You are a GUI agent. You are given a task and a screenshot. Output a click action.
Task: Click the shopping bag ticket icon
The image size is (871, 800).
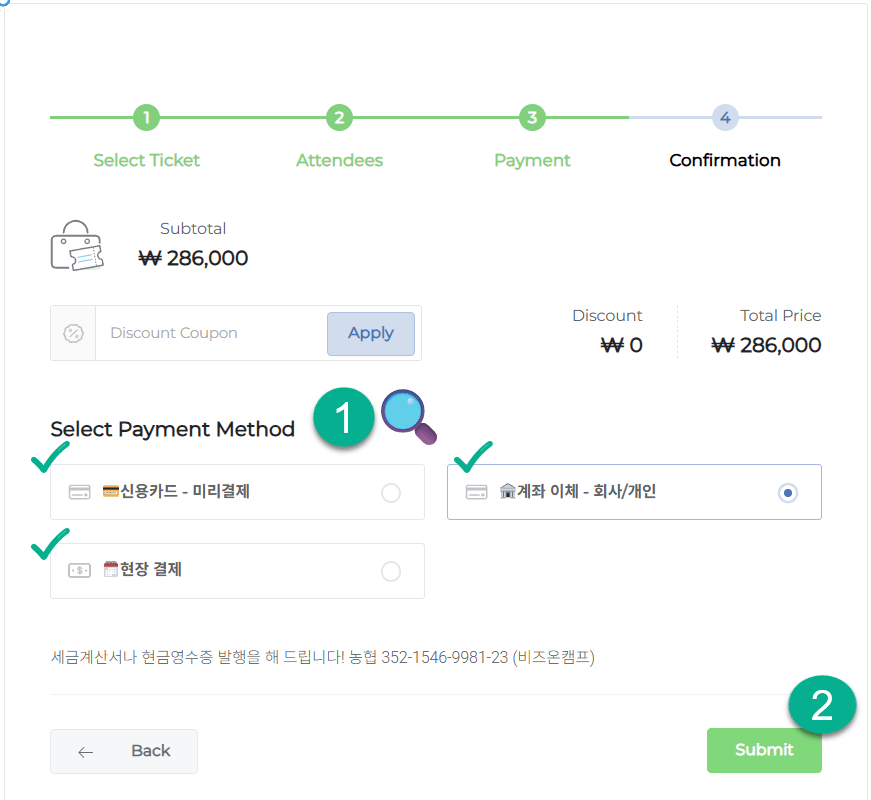click(x=77, y=246)
